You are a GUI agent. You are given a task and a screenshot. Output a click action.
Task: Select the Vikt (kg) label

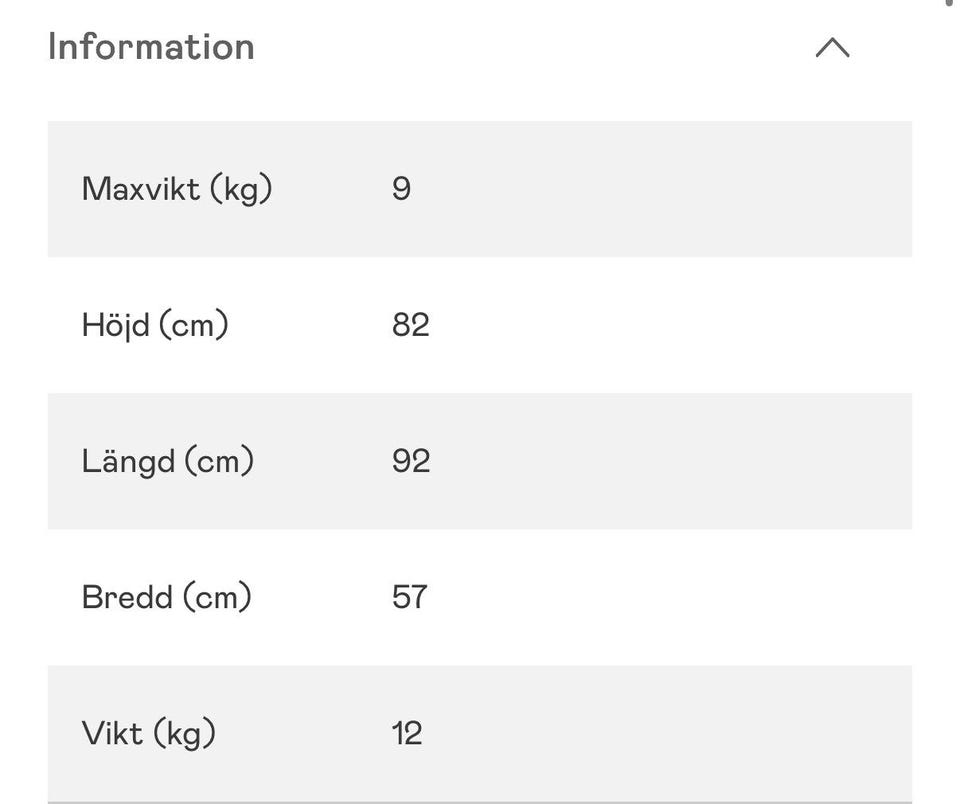tap(149, 733)
